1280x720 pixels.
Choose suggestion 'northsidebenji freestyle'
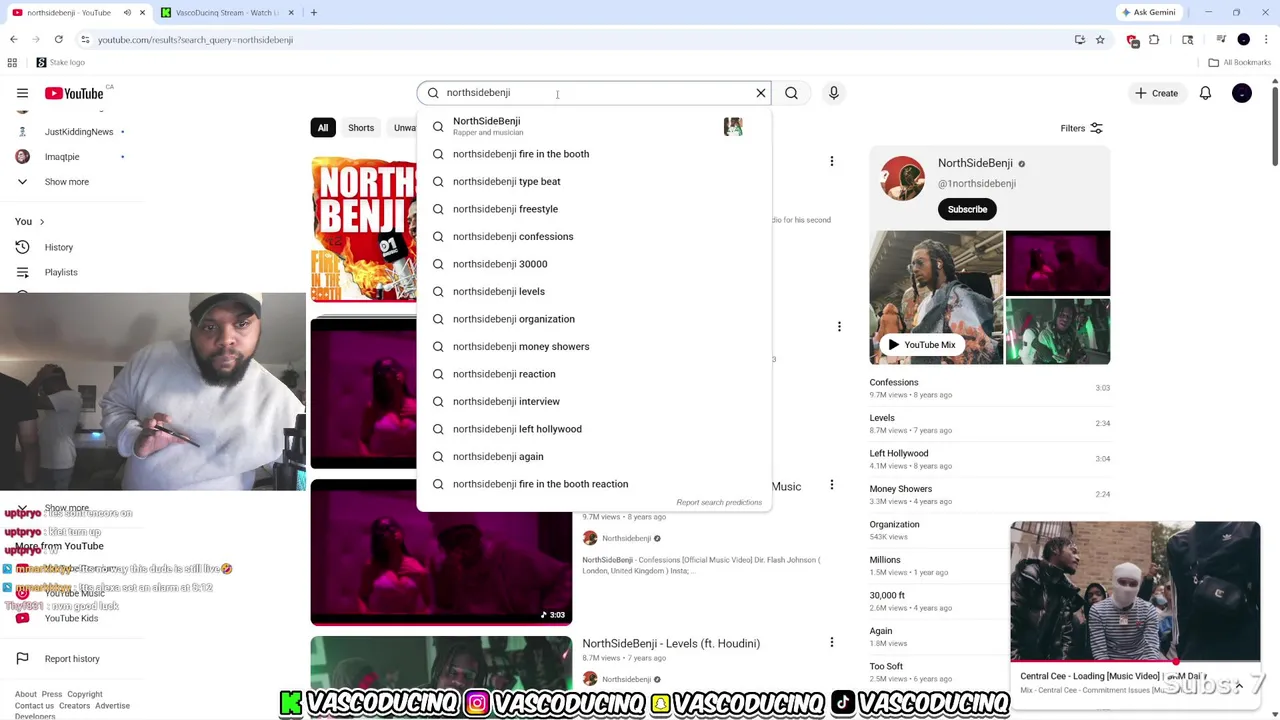(x=594, y=209)
